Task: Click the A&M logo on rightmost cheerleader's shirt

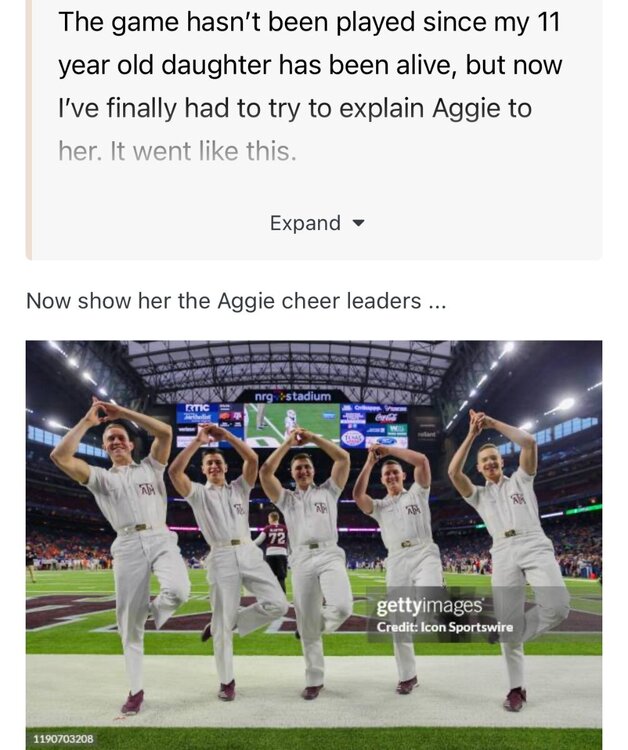Action: [x=517, y=498]
